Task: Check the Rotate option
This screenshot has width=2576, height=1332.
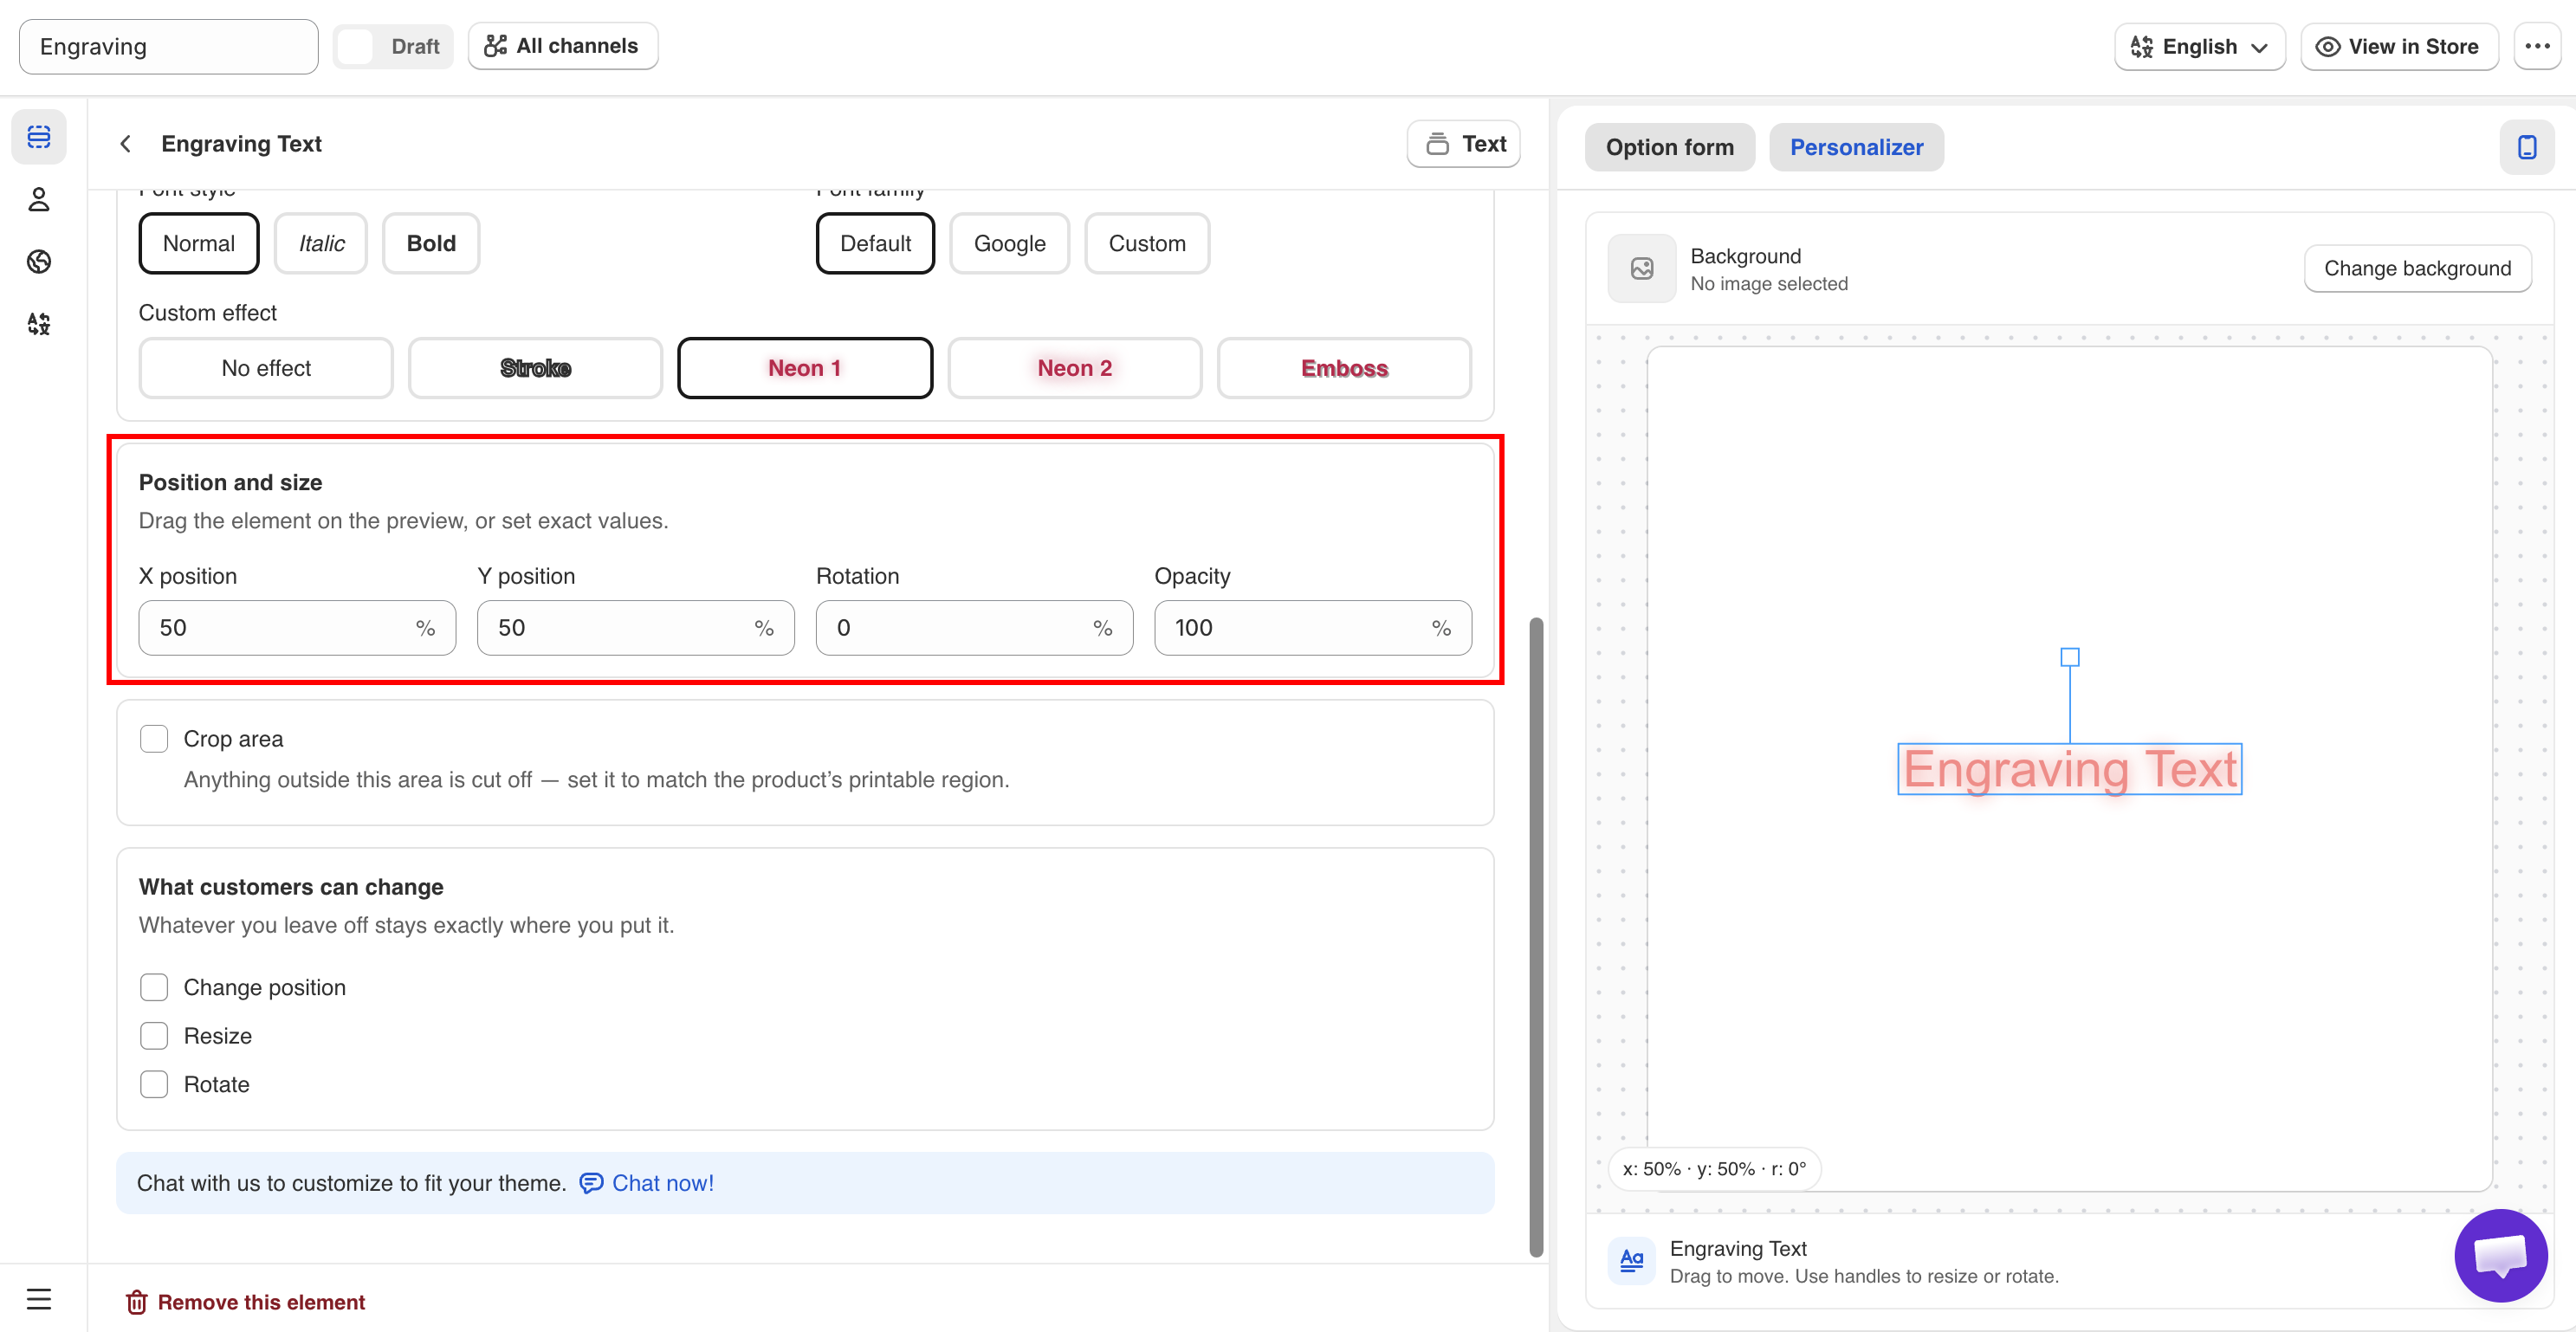Action: pos(154,1084)
